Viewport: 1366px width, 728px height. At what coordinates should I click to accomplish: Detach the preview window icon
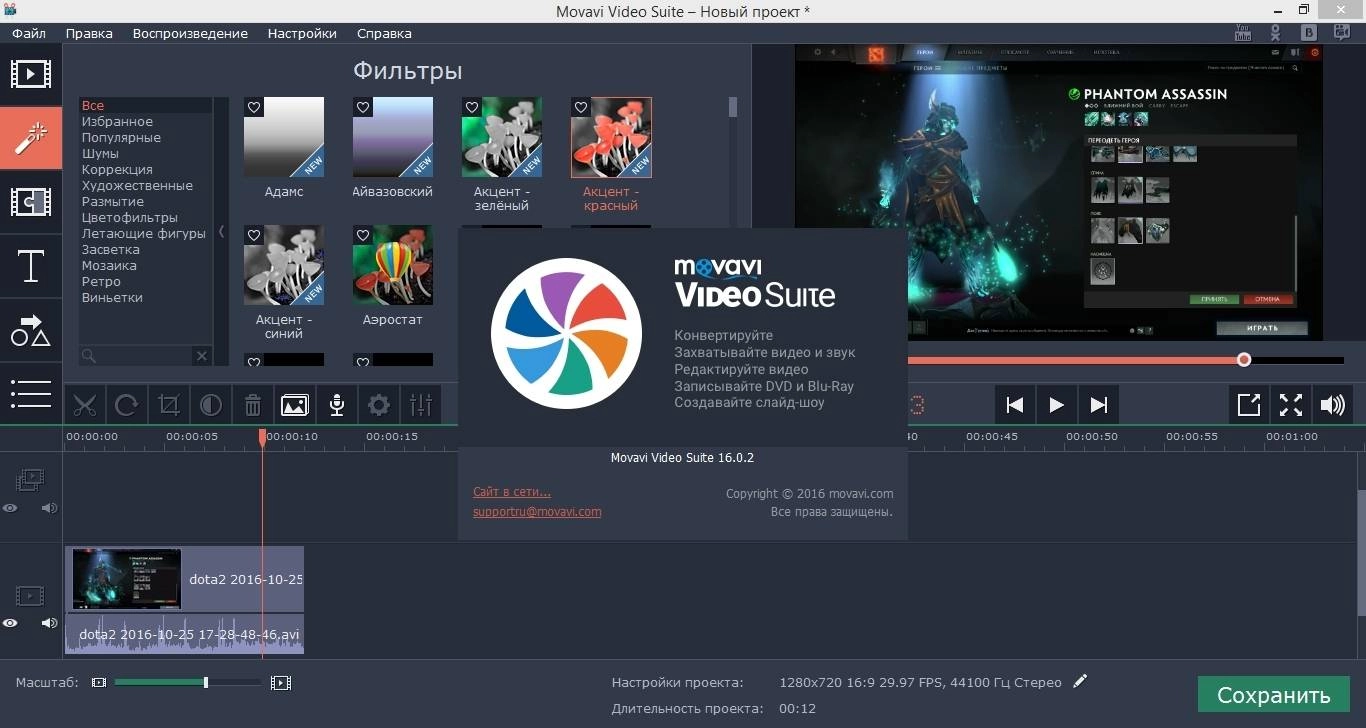click(1249, 405)
